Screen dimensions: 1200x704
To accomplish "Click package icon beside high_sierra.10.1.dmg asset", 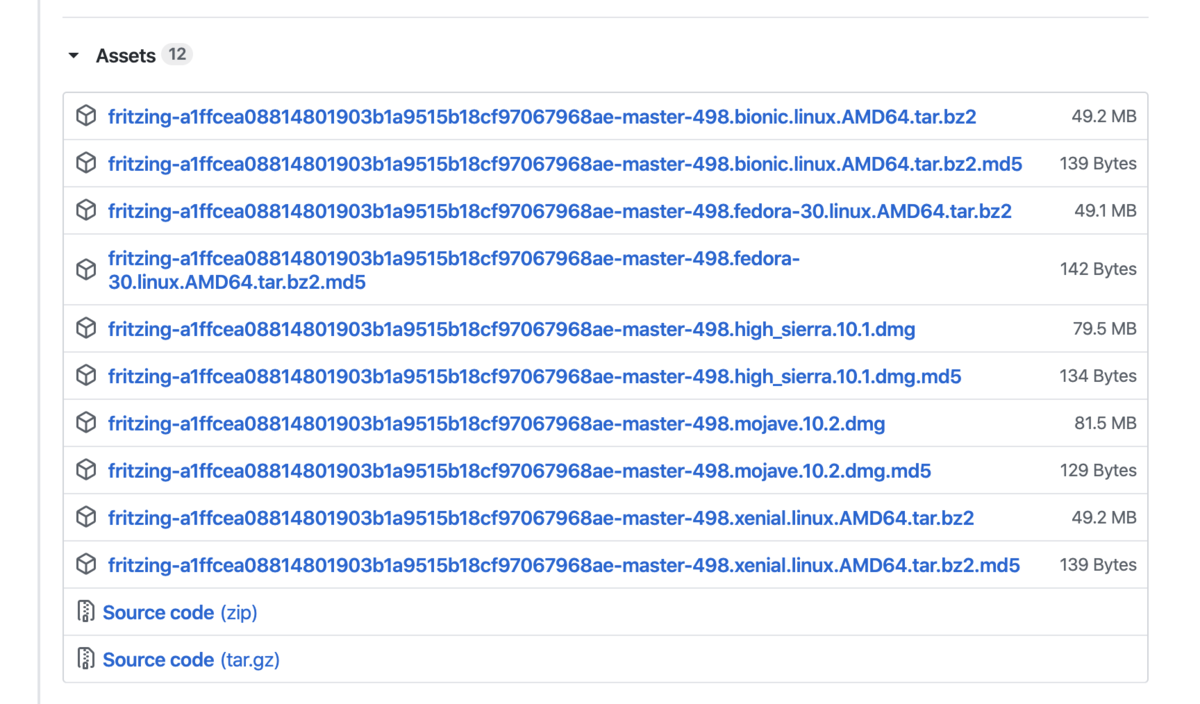I will [86, 328].
